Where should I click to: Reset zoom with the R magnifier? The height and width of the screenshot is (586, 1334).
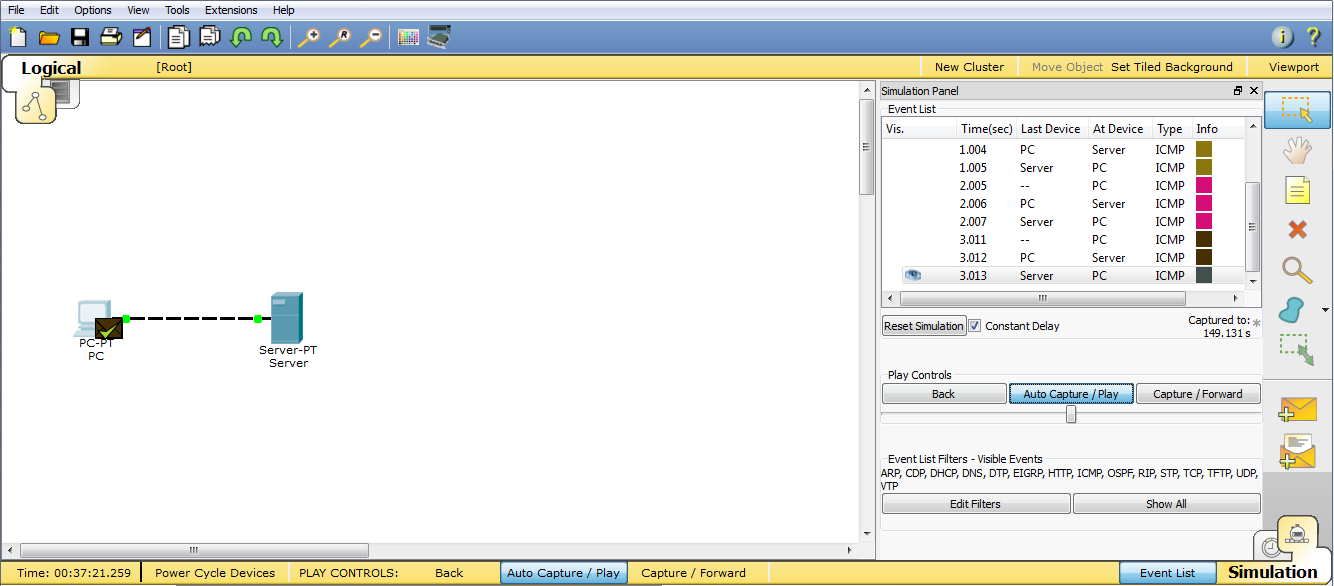341,38
